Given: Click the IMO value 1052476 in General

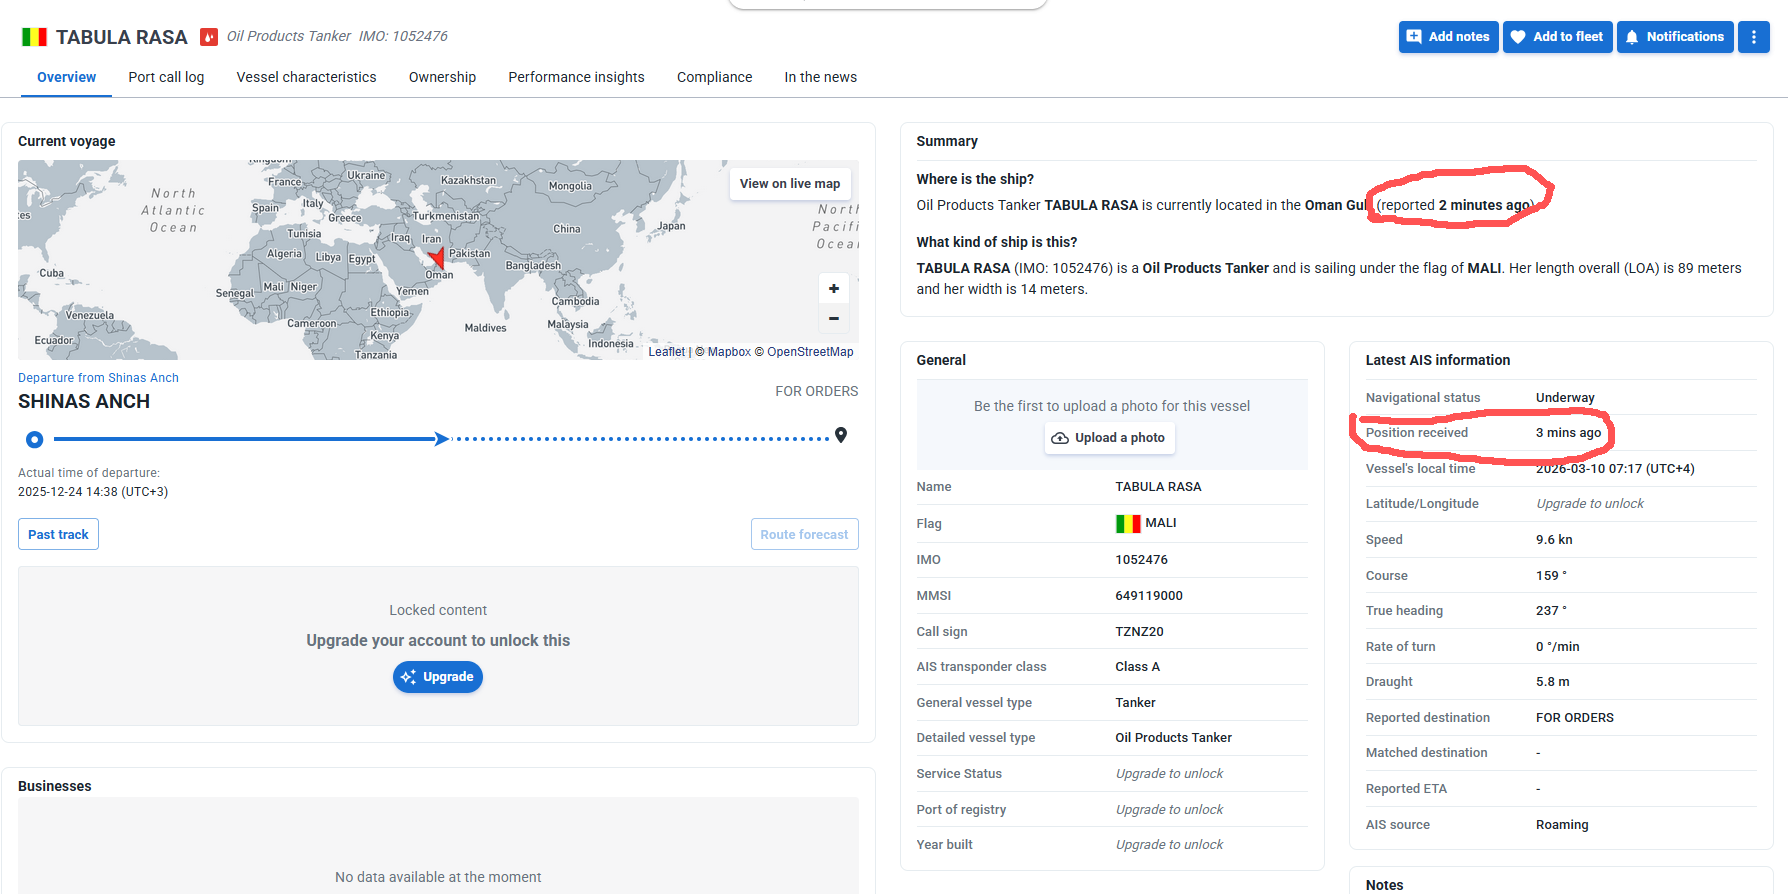Looking at the screenshot, I should tap(1142, 560).
